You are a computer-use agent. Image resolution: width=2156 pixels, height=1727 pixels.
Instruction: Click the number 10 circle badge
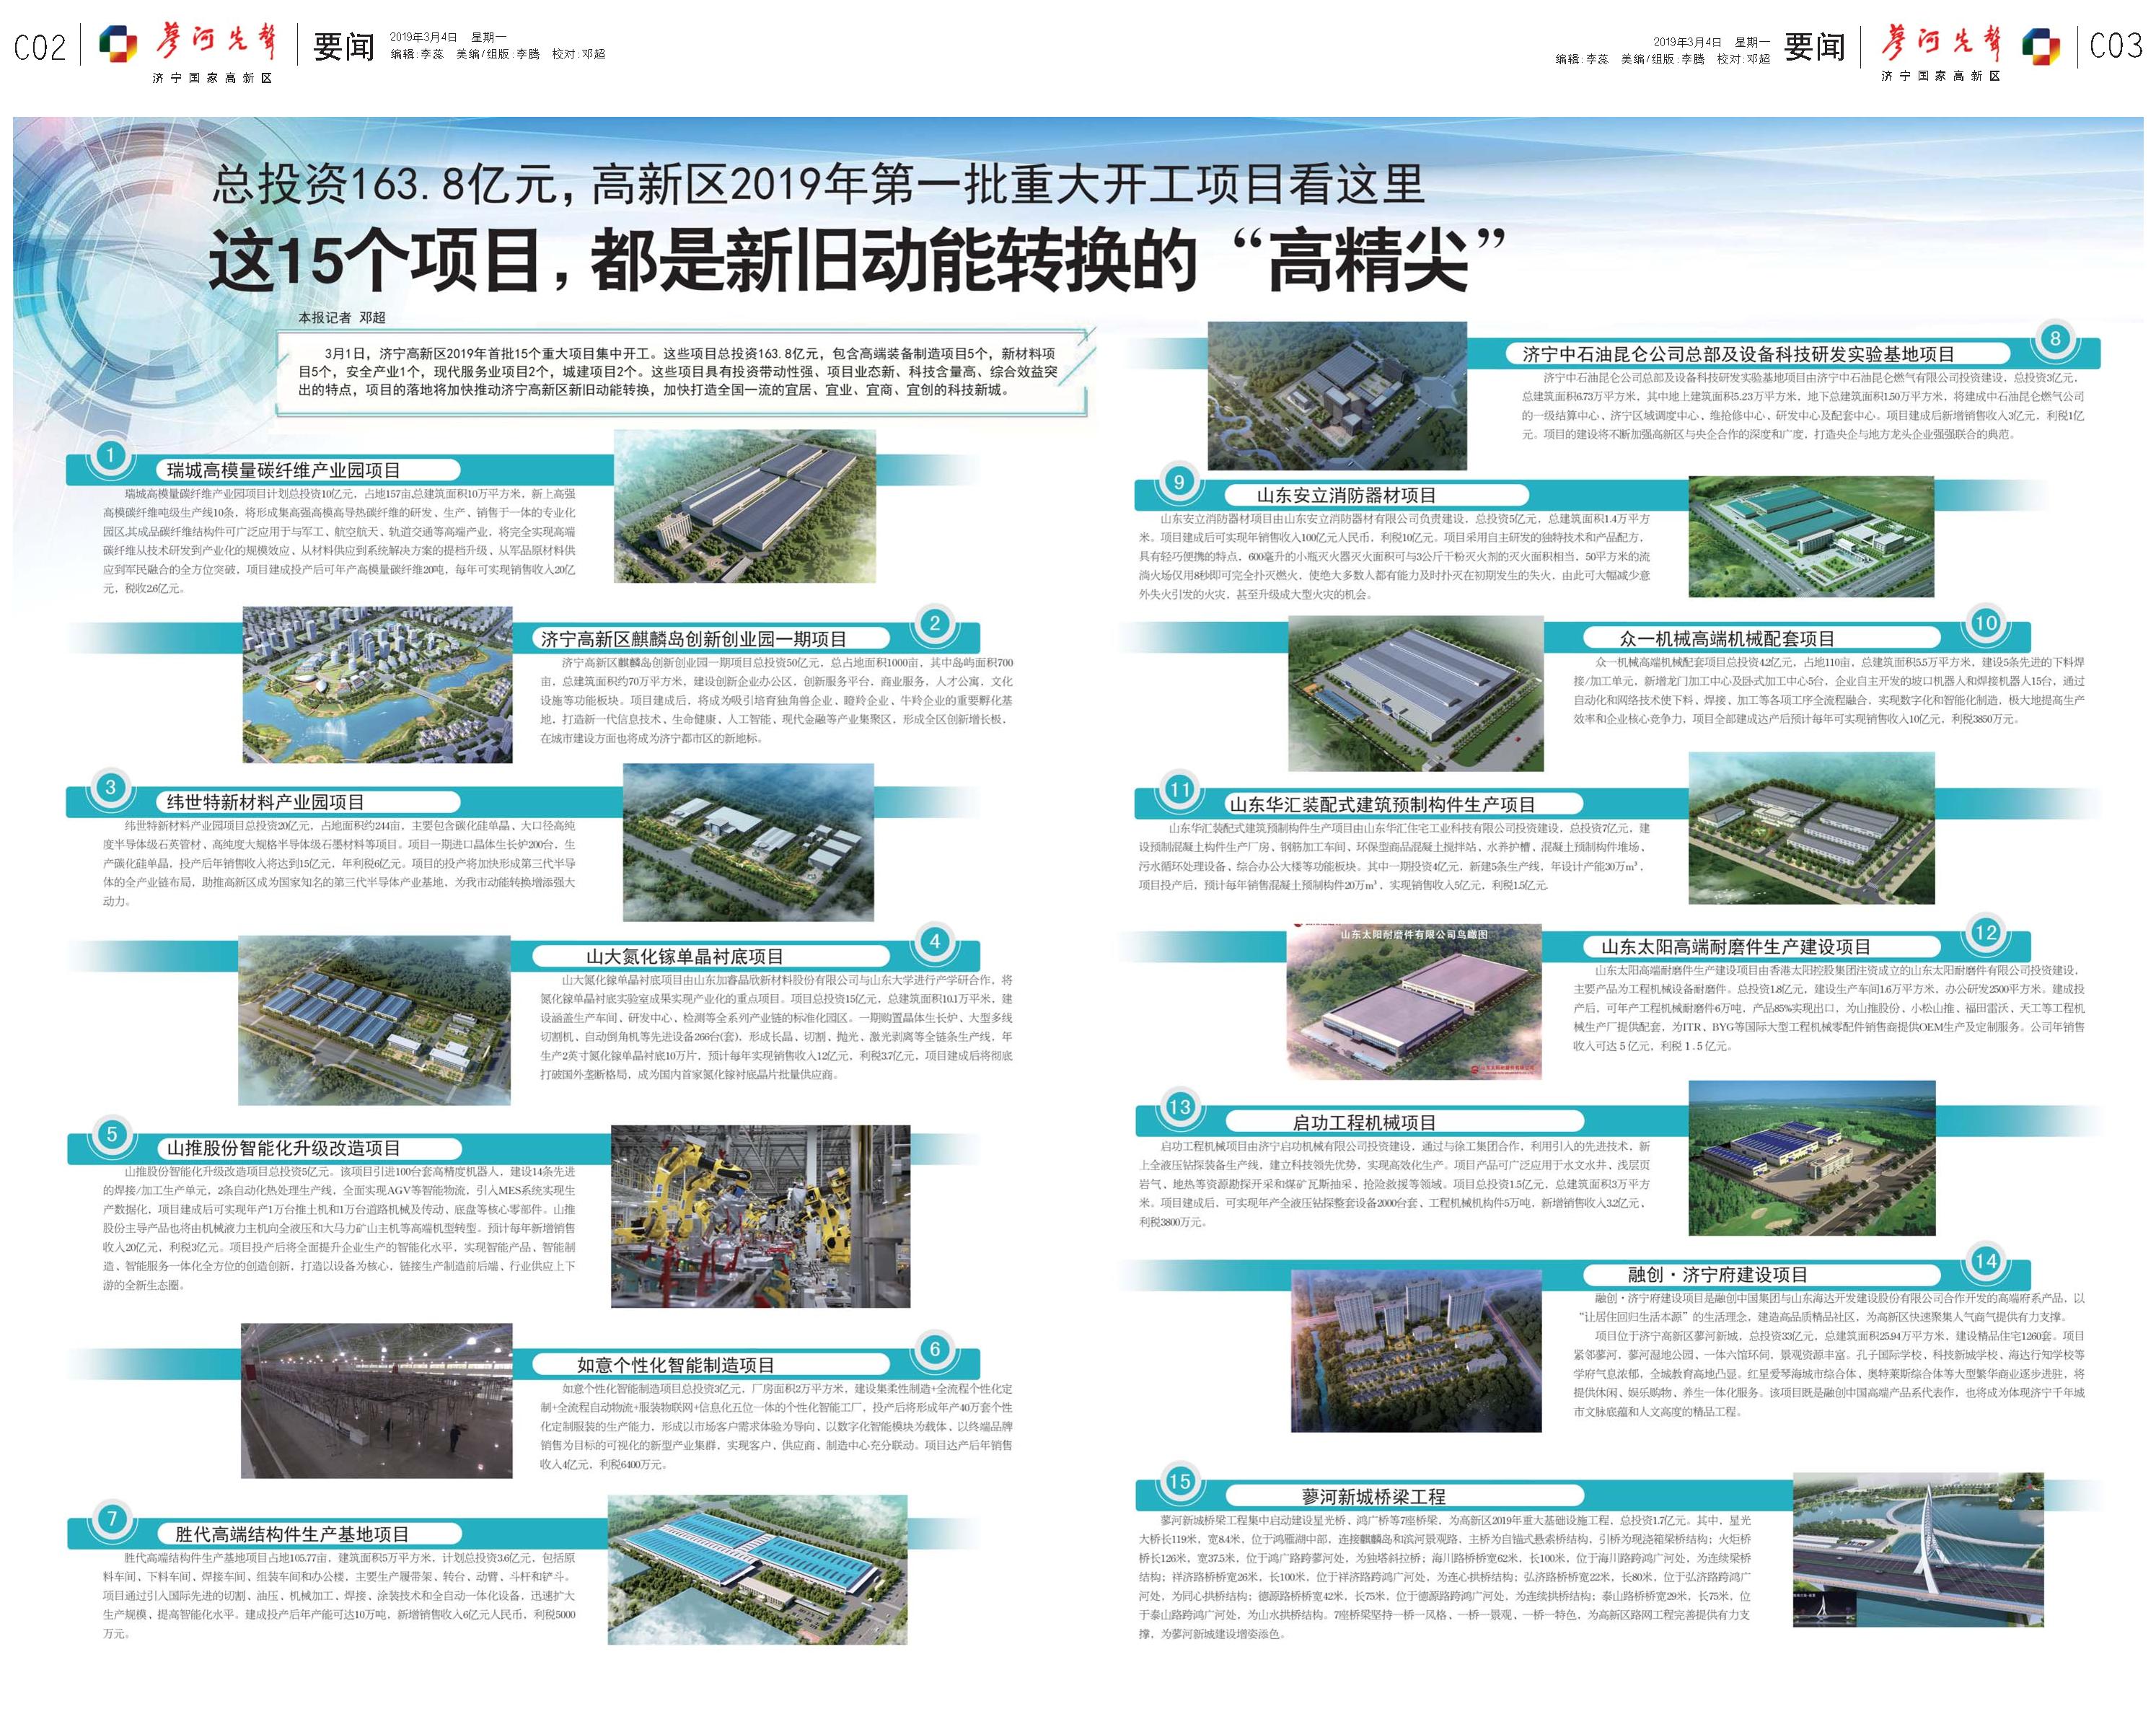click(1985, 624)
